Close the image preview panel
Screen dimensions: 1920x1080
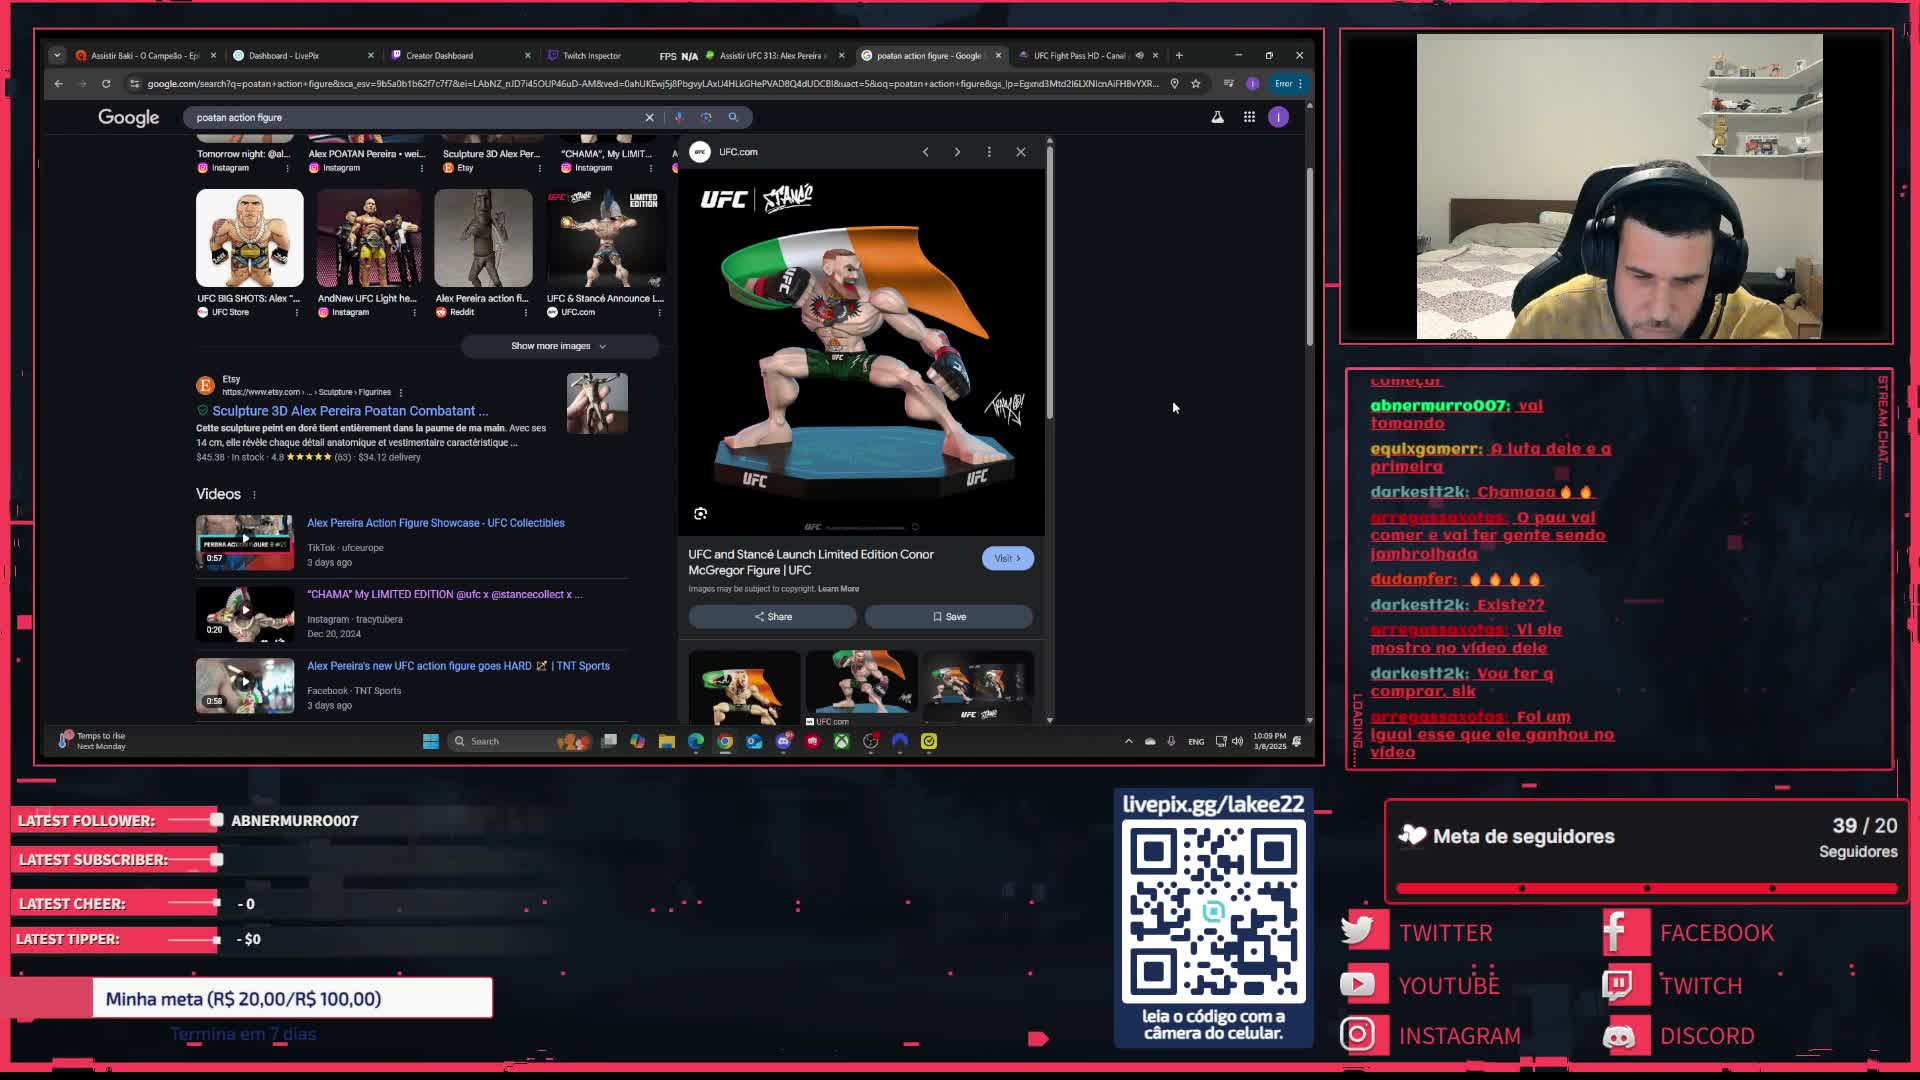[x=1021, y=152]
